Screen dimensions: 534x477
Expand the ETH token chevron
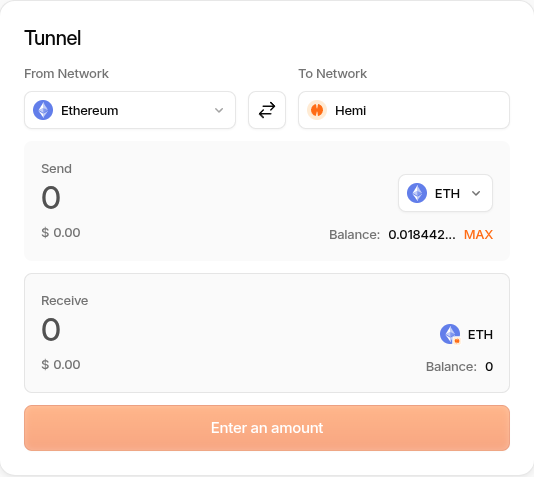click(476, 193)
